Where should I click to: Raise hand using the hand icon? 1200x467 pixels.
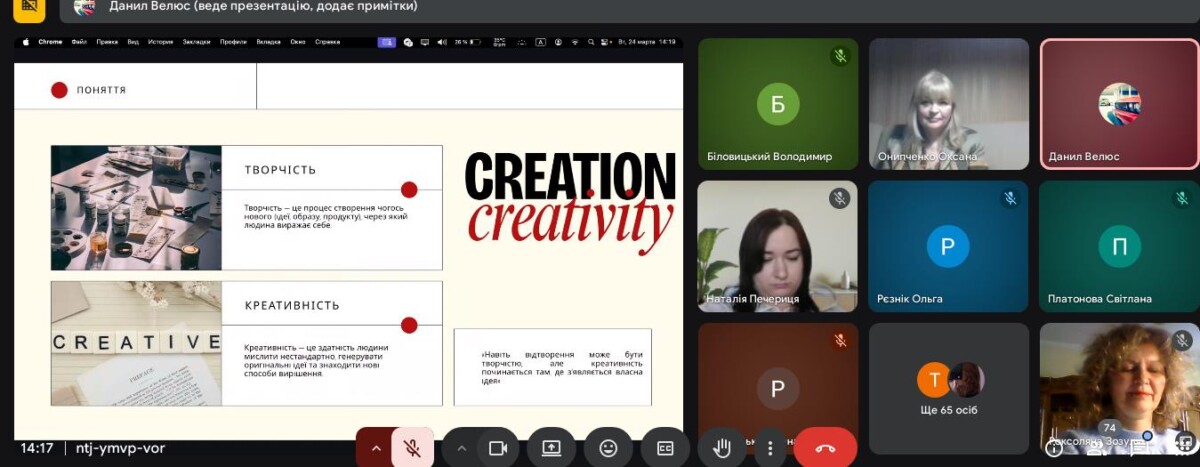click(721, 448)
